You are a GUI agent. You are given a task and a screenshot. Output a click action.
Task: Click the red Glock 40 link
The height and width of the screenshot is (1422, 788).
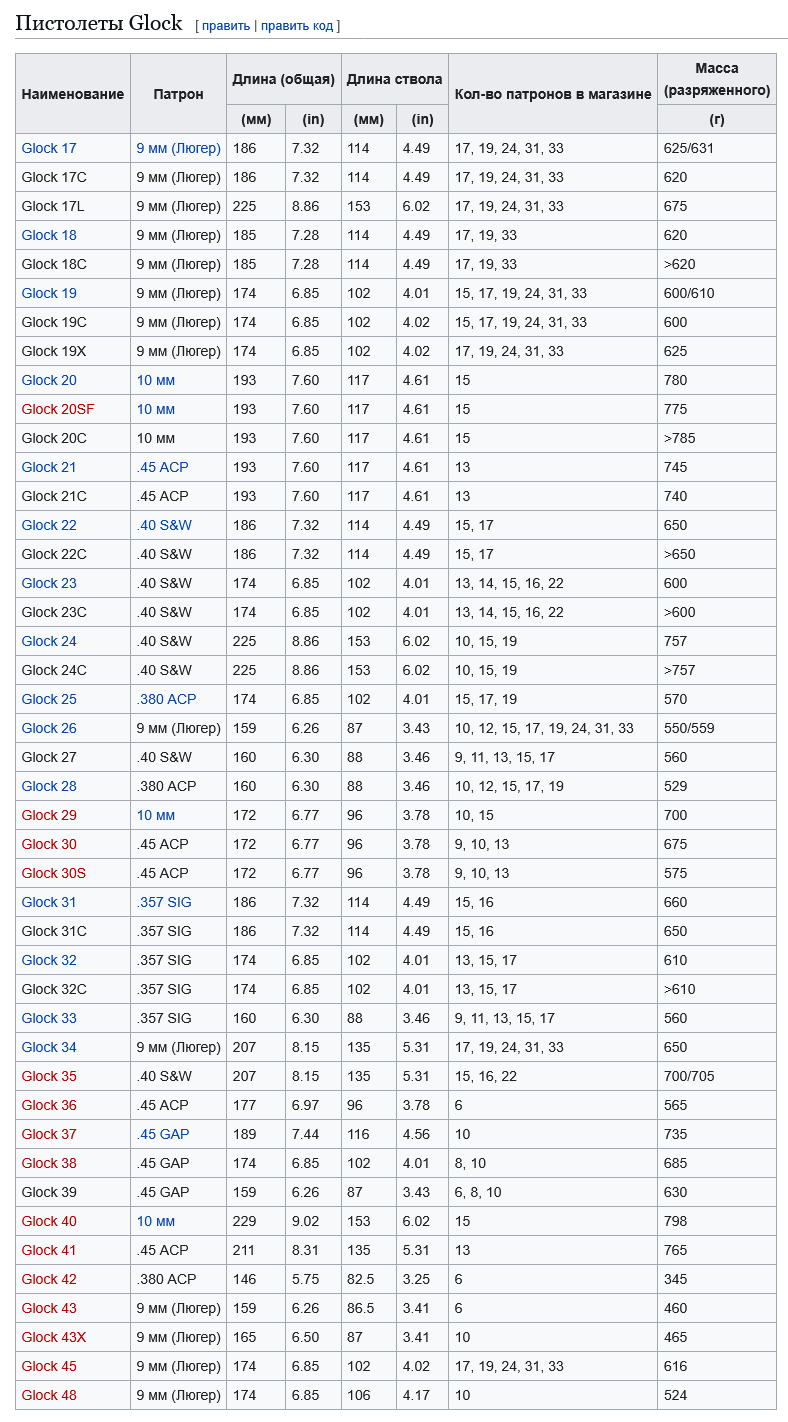[49, 1221]
